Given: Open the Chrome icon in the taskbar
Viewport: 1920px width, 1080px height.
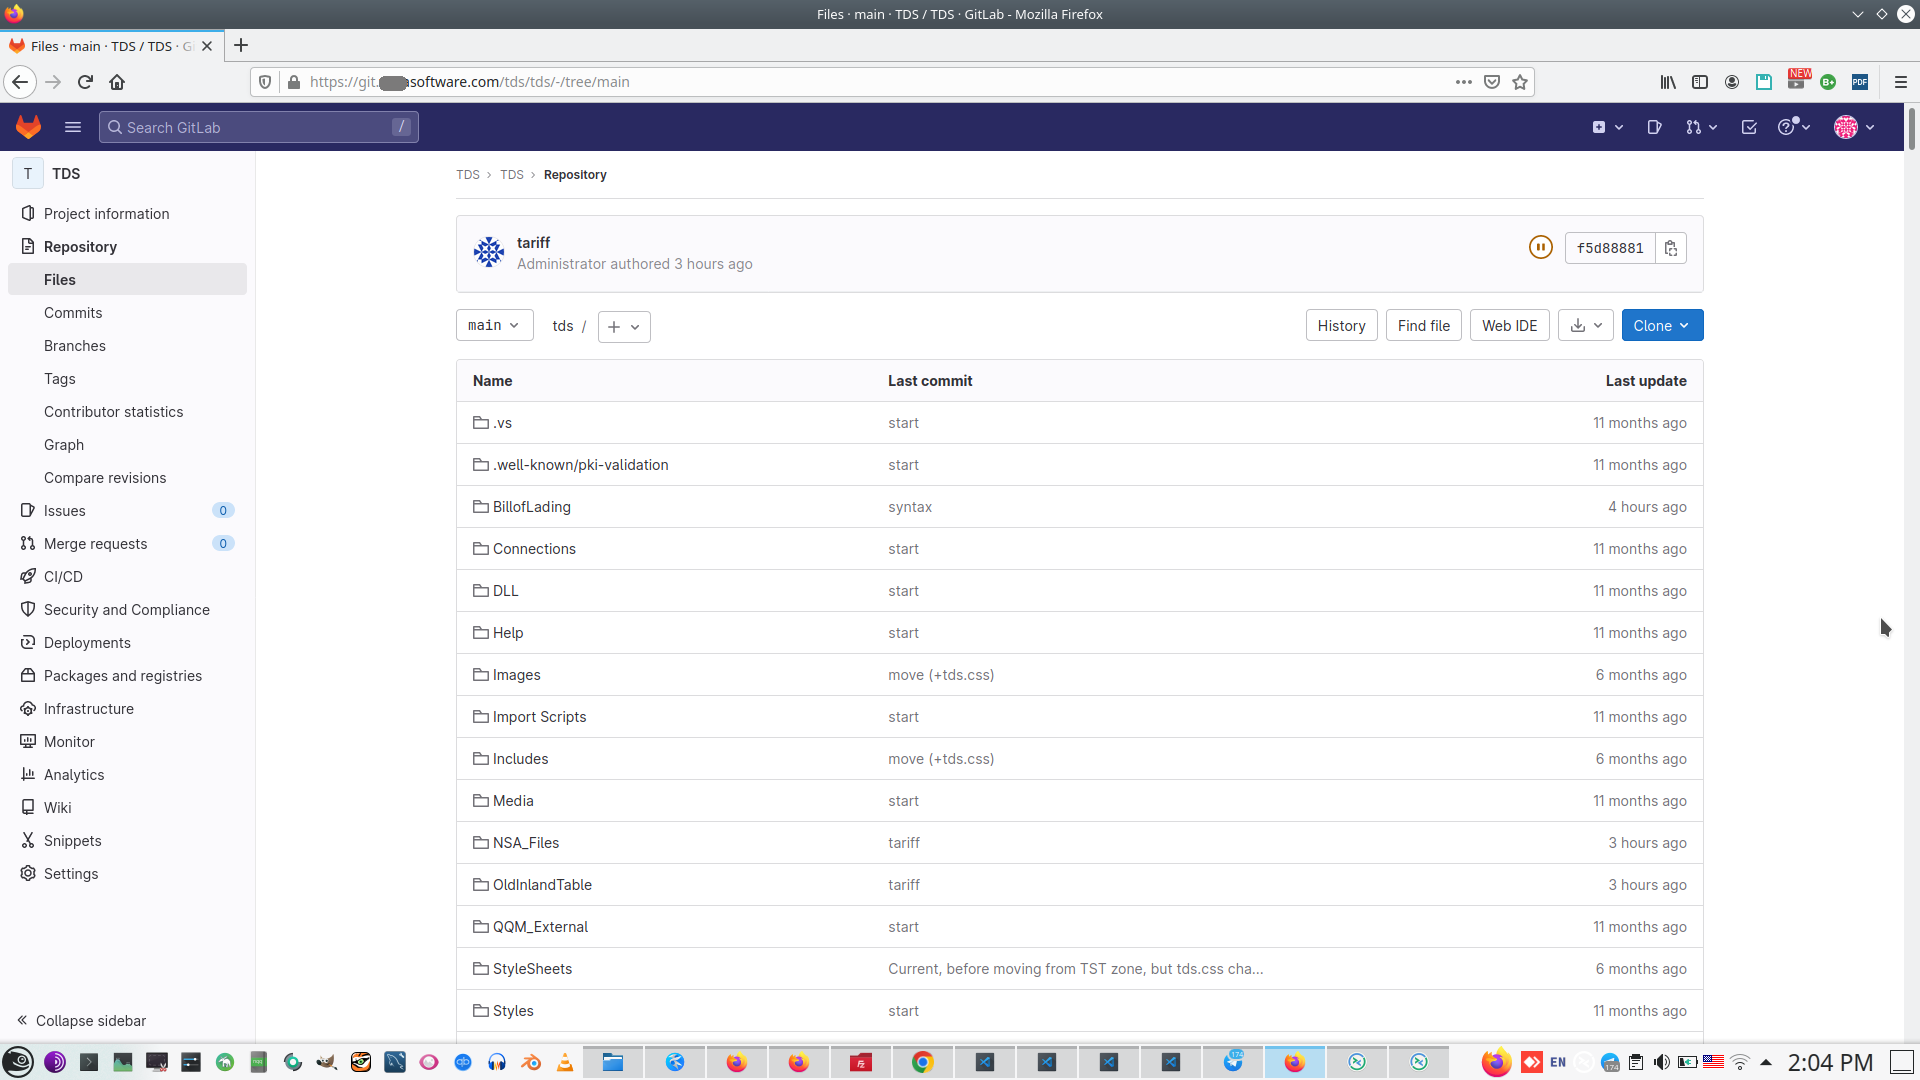Looking at the screenshot, I should [922, 1062].
